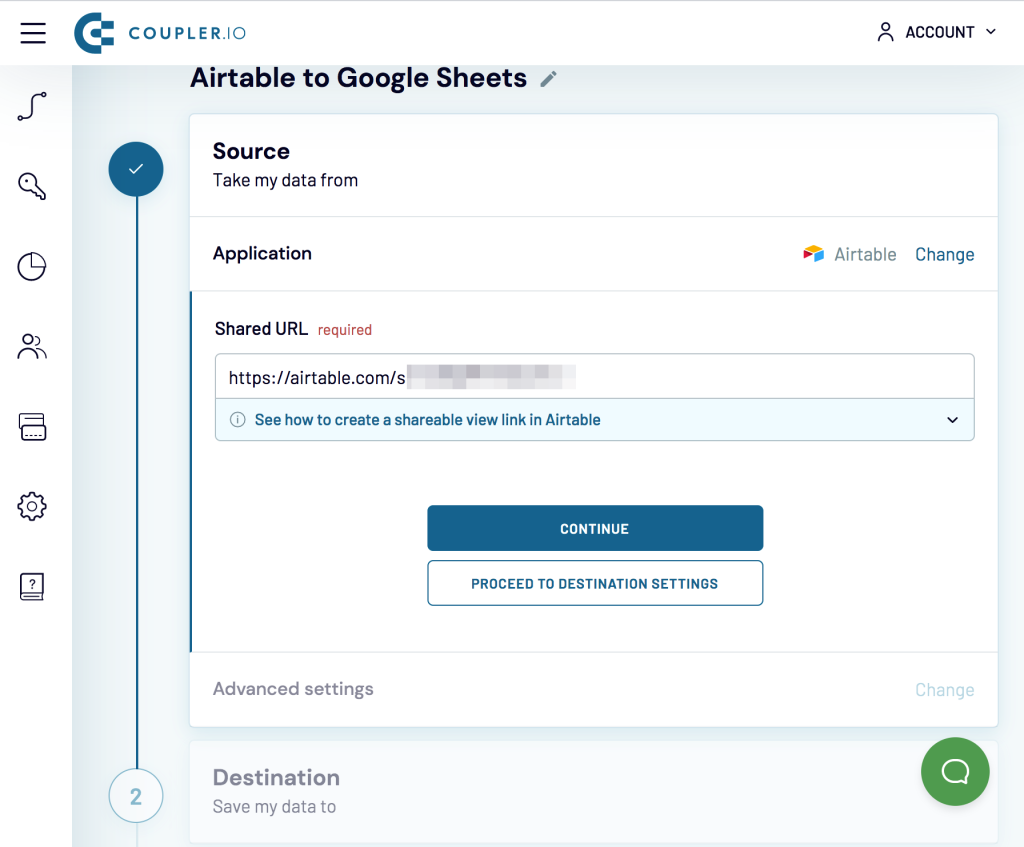This screenshot has height=847, width=1024.
Task: Change the source application
Action: point(944,254)
